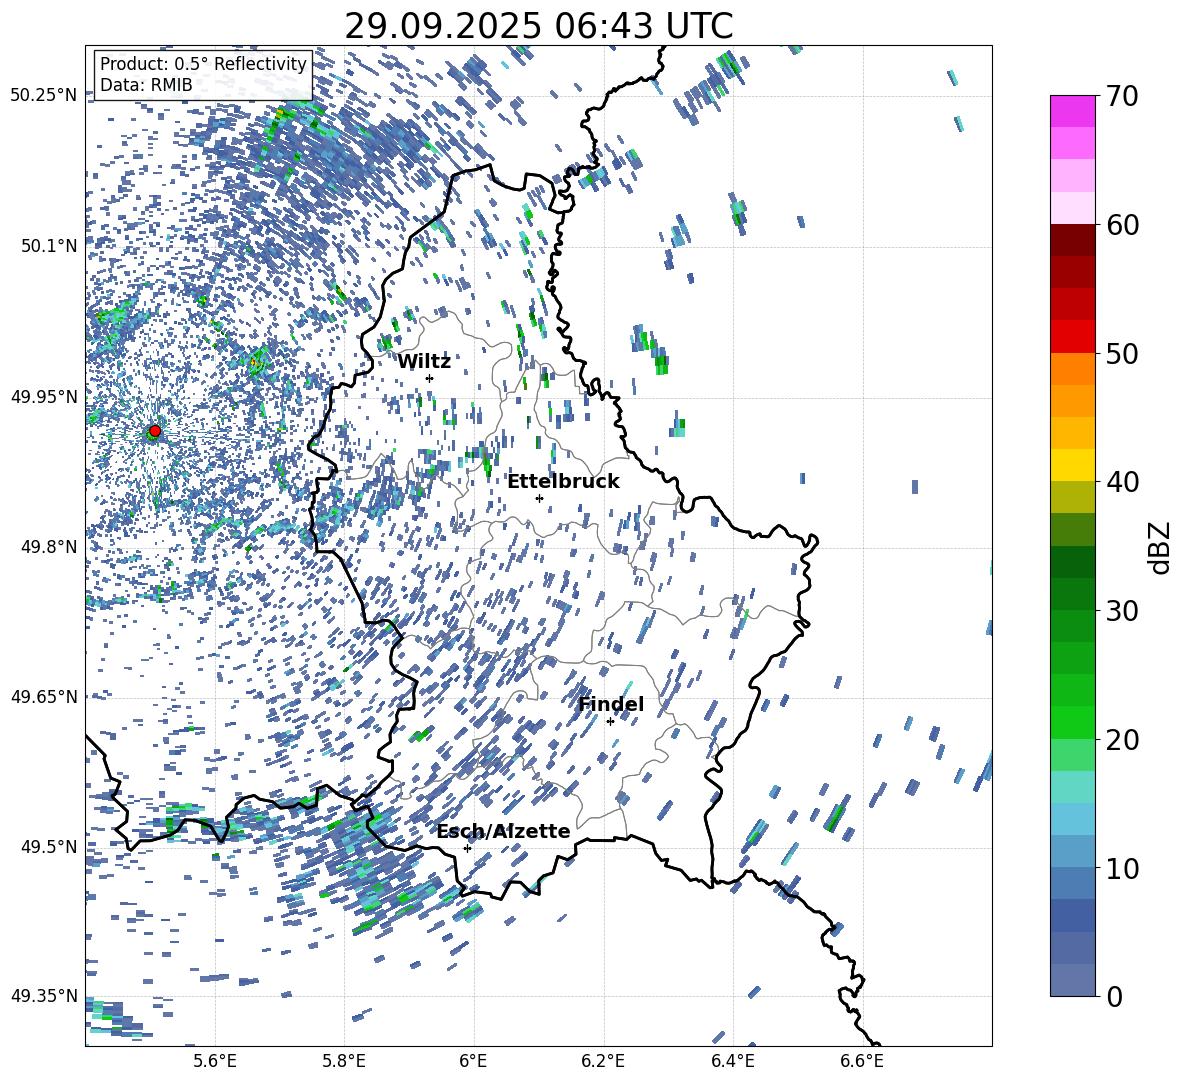The image size is (1184, 1081).
Task: Select the Findel city label
Action: pos(611,705)
